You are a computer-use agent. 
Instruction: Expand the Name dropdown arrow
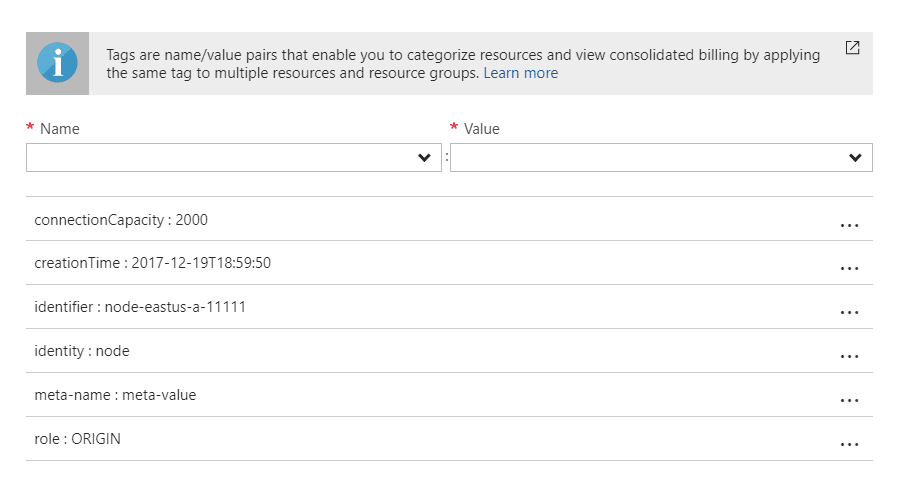[424, 158]
